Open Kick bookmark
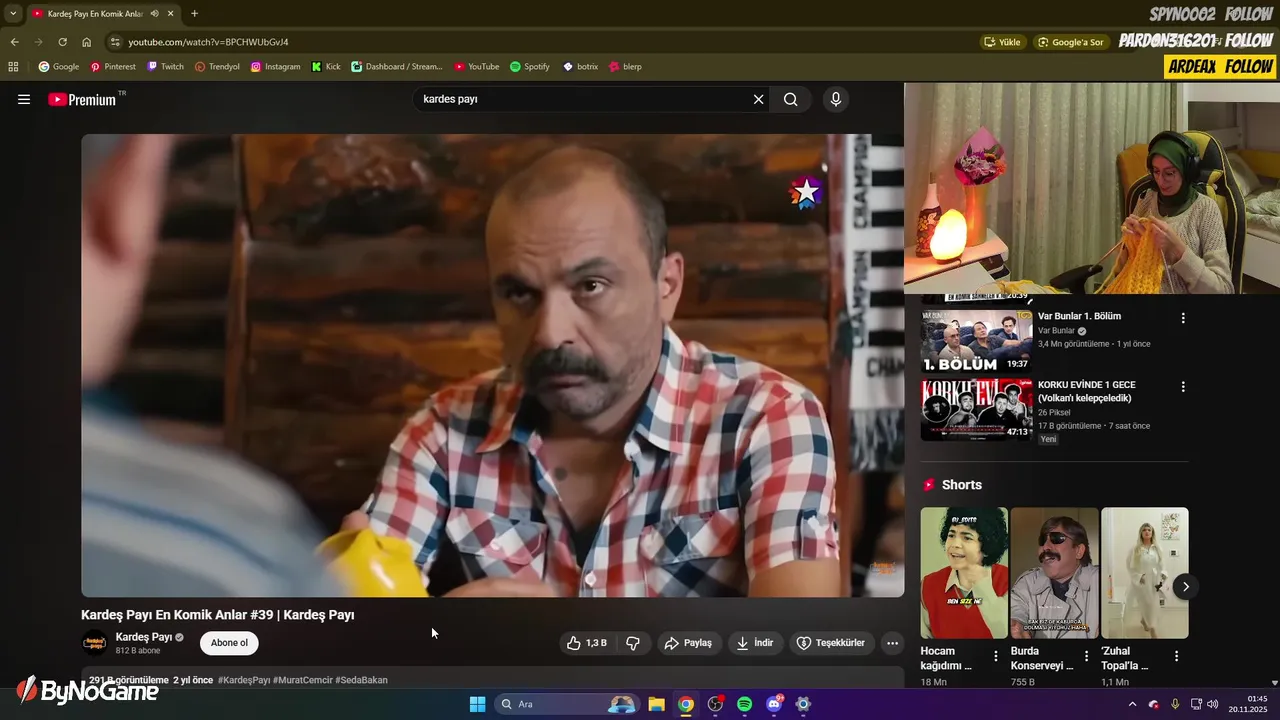 (x=326, y=67)
